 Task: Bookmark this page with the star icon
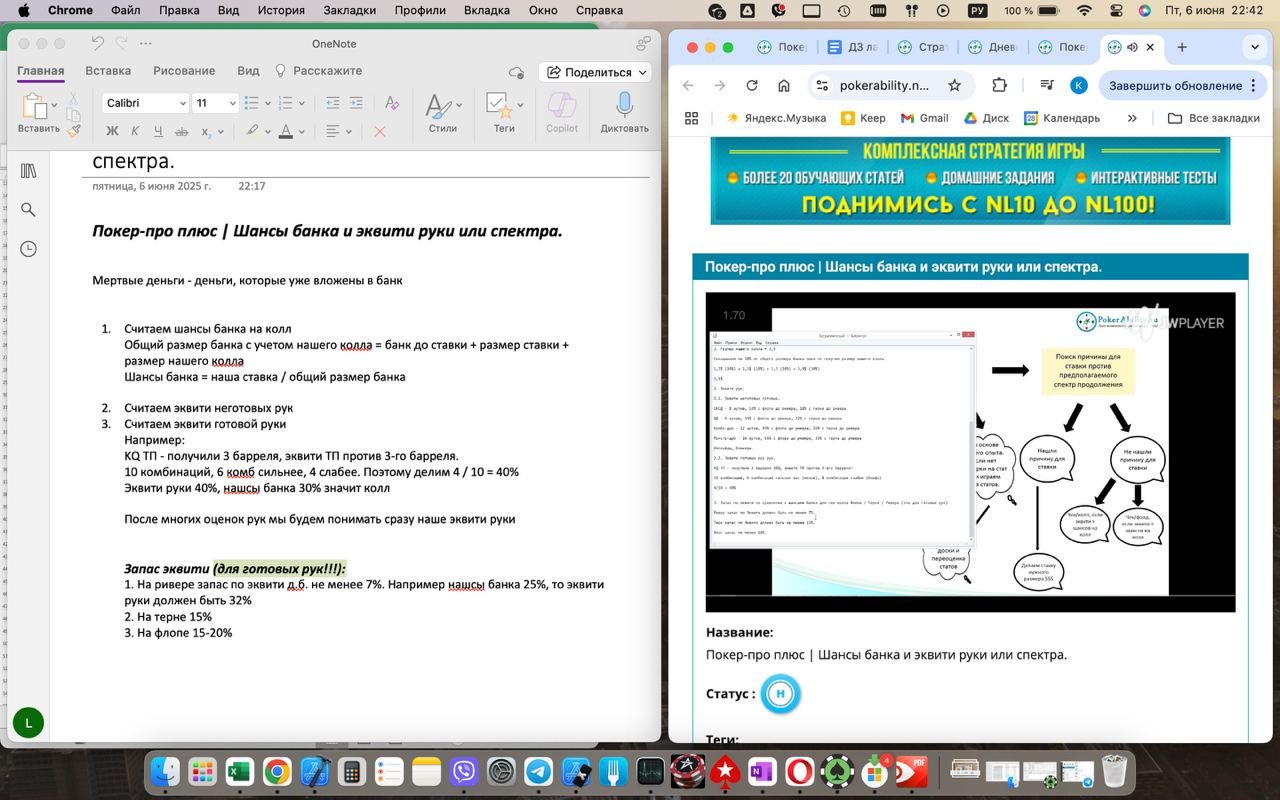pos(955,85)
